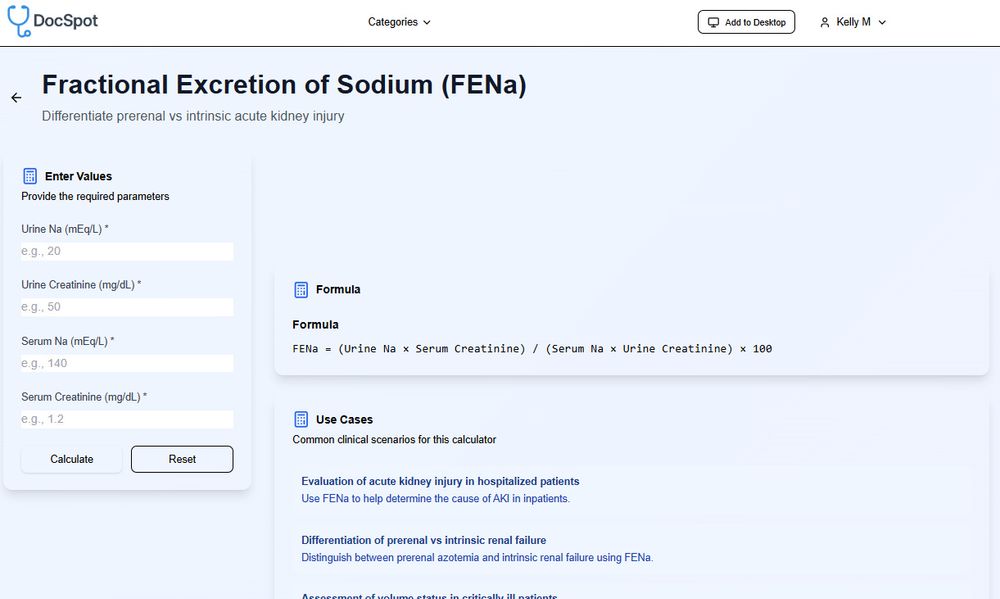Click the user profile icon
Viewport: 1000px width, 599px height.
click(825, 22)
